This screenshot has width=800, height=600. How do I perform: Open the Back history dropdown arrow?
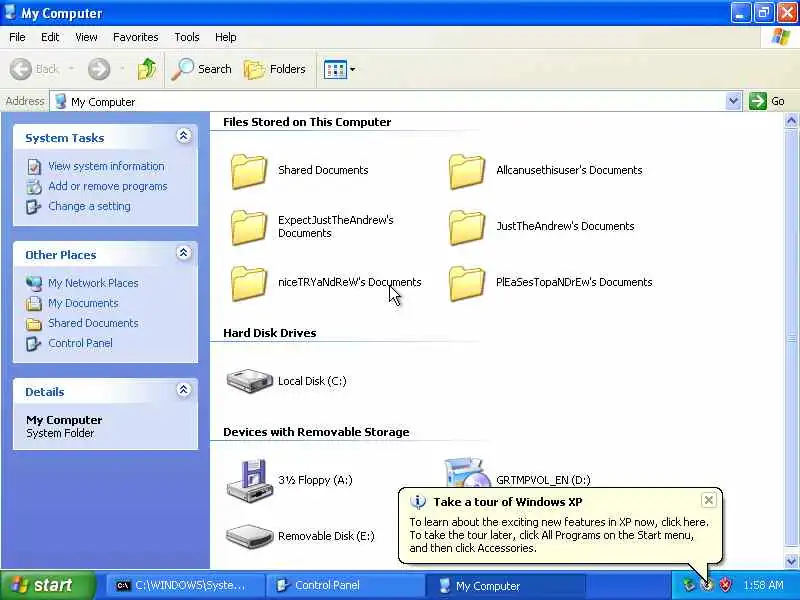71,69
